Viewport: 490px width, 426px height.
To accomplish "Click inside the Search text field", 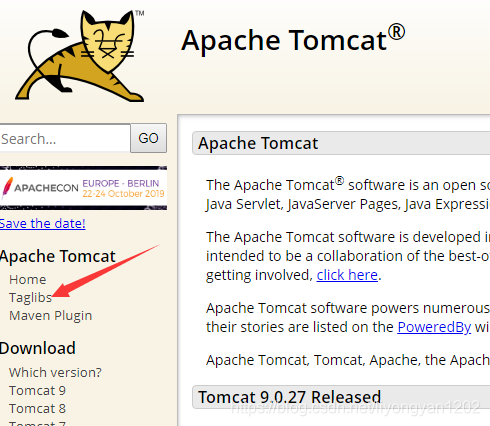I will click(65, 138).
